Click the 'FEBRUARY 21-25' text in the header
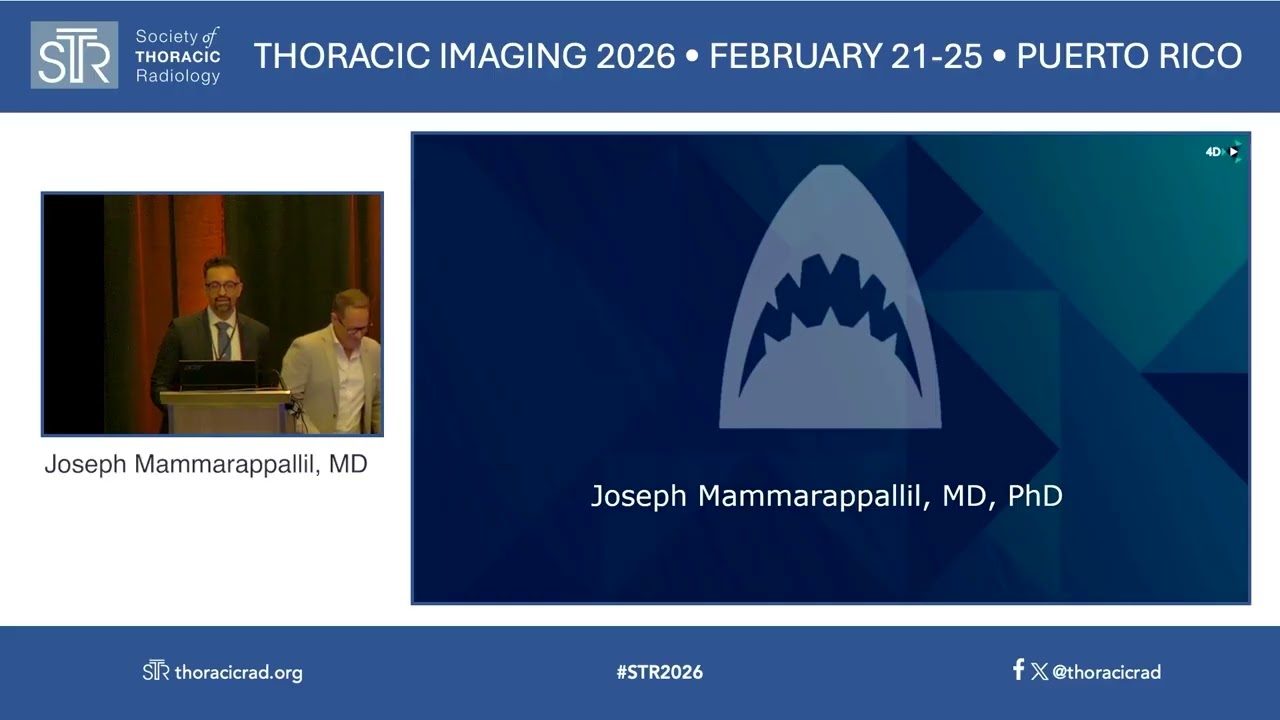This screenshot has height=720, width=1280. (x=846, y=56)
